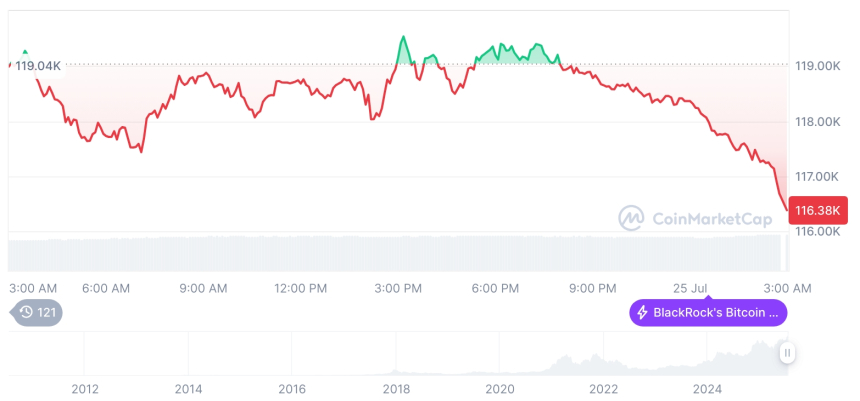Image resolution: width=860 pixels, height=401 pixels.
Task: Click the 3:00 PM time axis label
Action: pyautogui.click(x=398, y=288)
